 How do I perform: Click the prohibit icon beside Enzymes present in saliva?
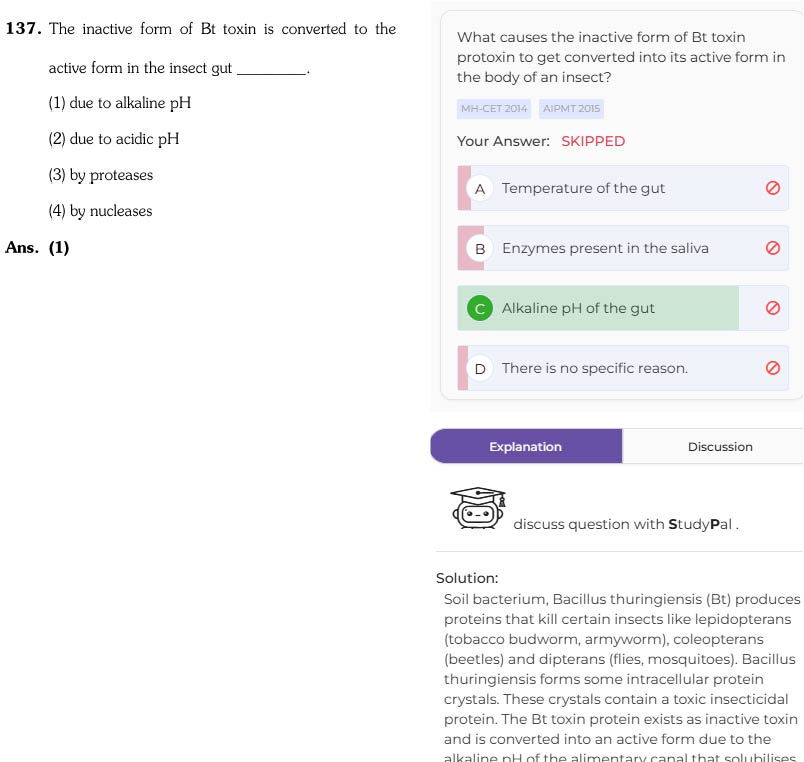click(x=773, y=248)
